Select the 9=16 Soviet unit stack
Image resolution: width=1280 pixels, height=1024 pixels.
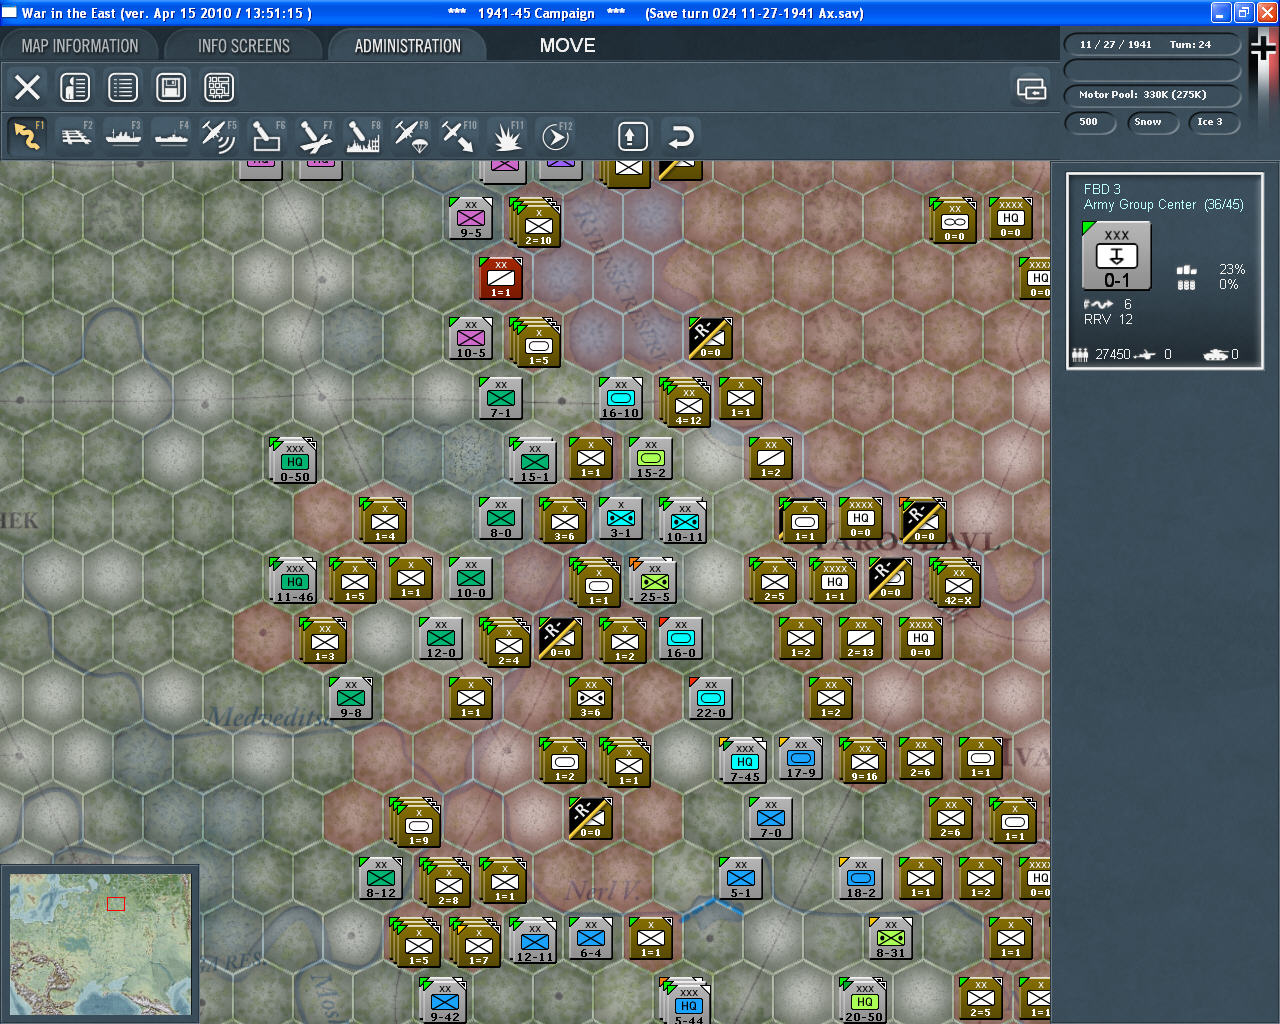coord(863,760)
